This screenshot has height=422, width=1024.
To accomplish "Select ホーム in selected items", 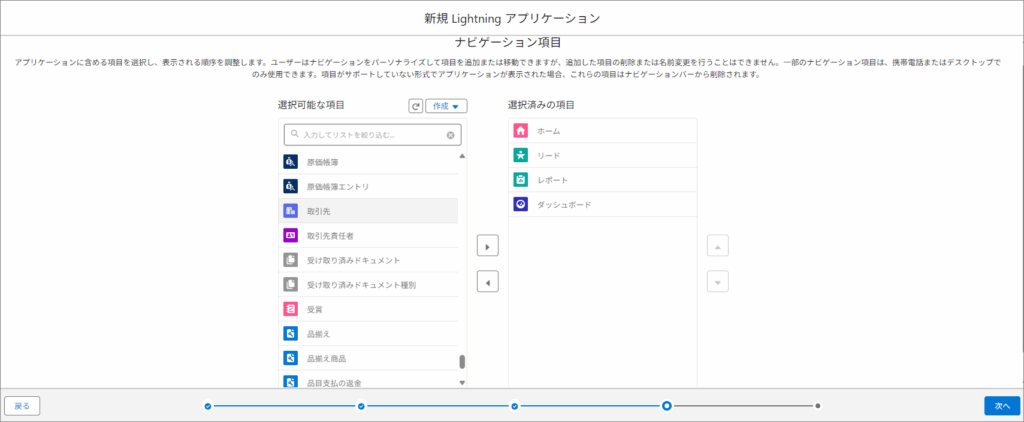I will 548,131.
